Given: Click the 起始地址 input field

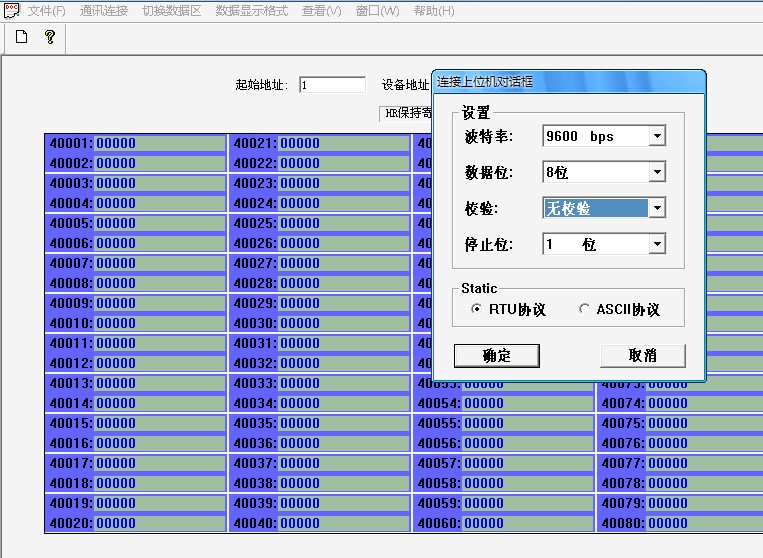Looking at the screenshot, I should pyautogui.click(x=332, y=85).
